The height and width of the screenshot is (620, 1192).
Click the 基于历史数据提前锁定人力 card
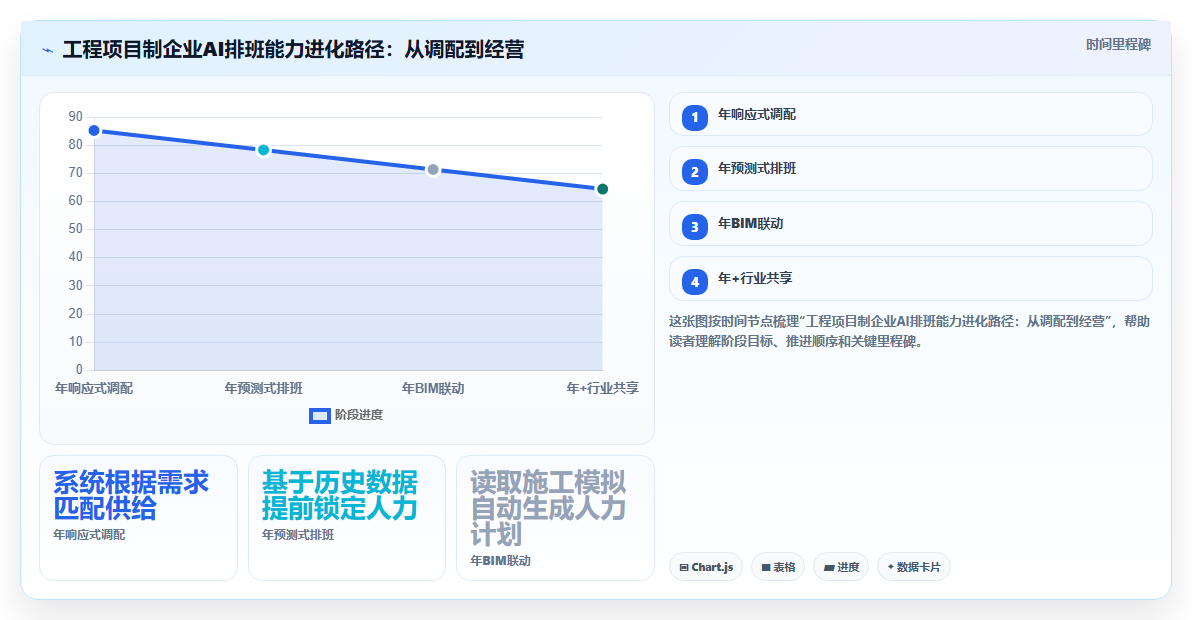[x=347, y=518]
